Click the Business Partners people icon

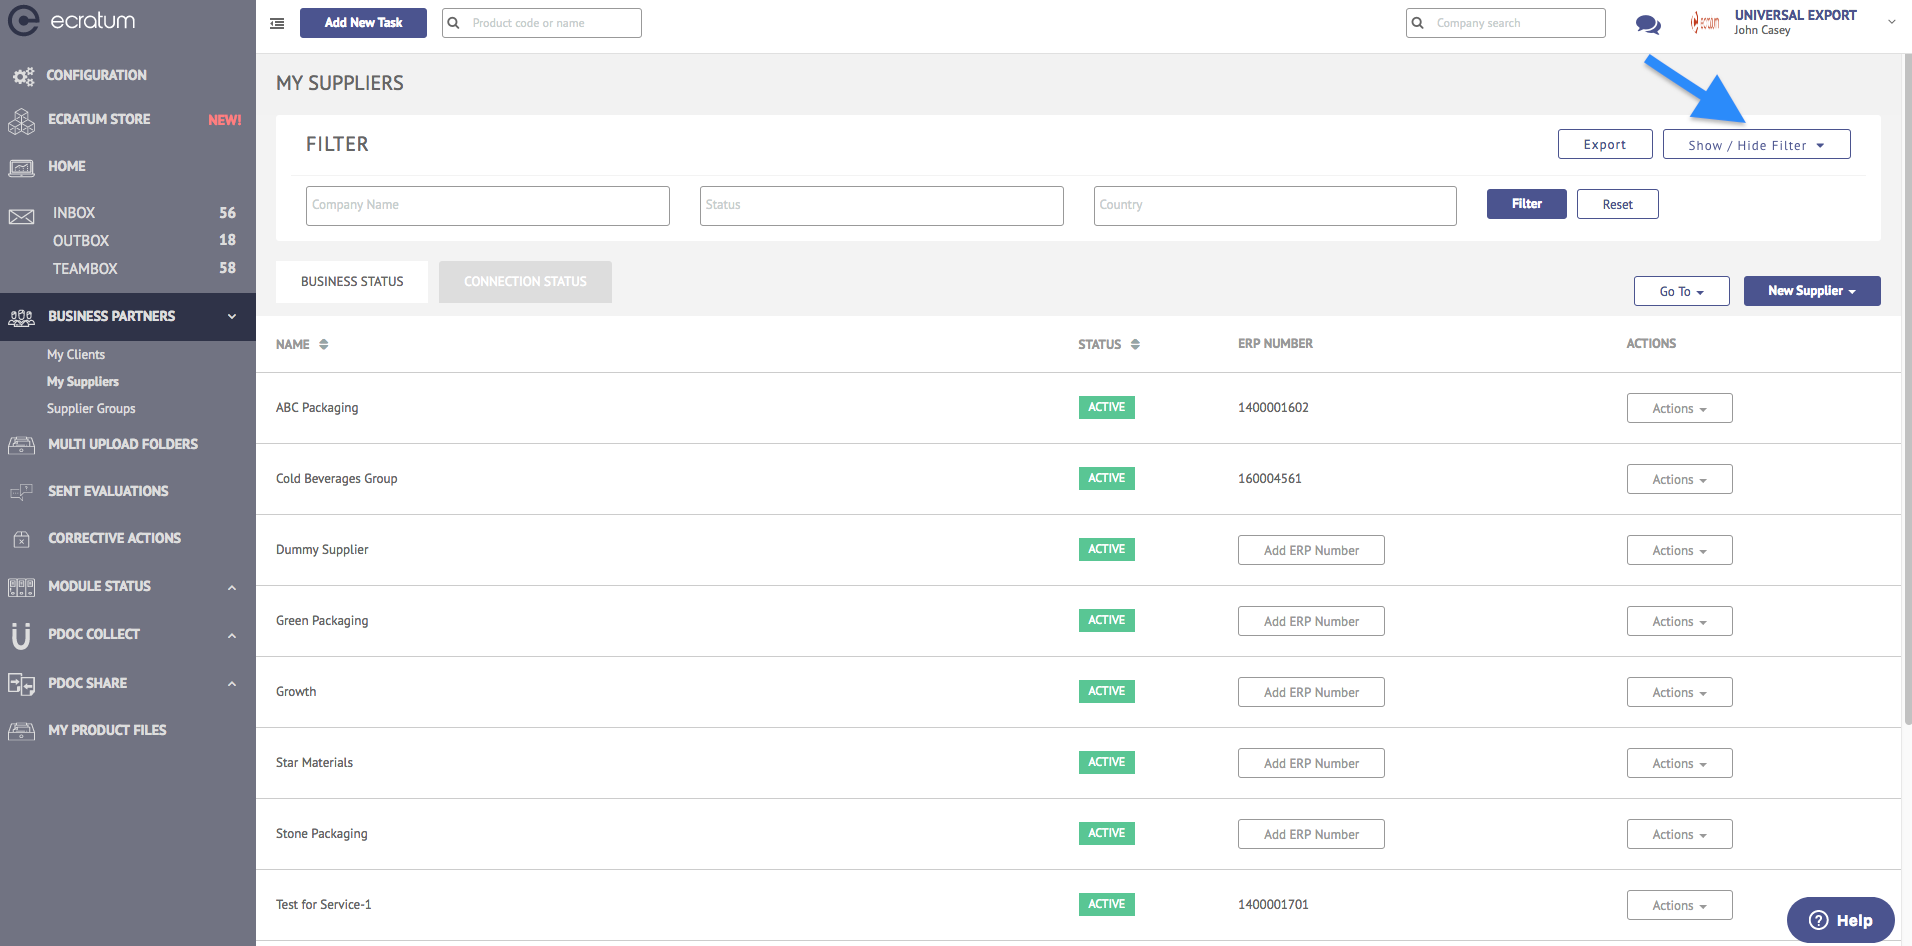pyautogui.click(x=21, y=317)
